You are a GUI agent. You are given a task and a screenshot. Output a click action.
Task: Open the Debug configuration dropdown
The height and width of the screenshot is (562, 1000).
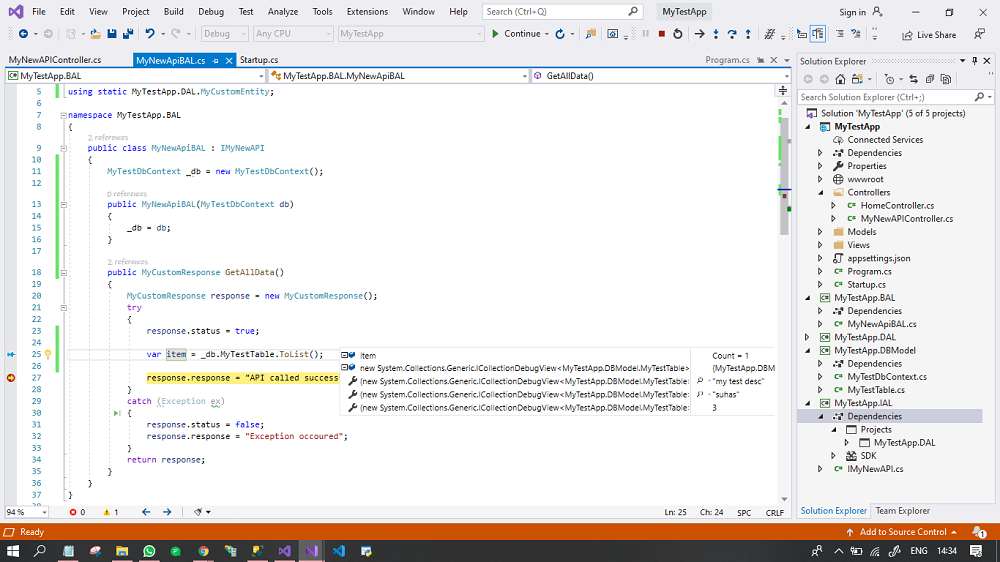(224, 34)
